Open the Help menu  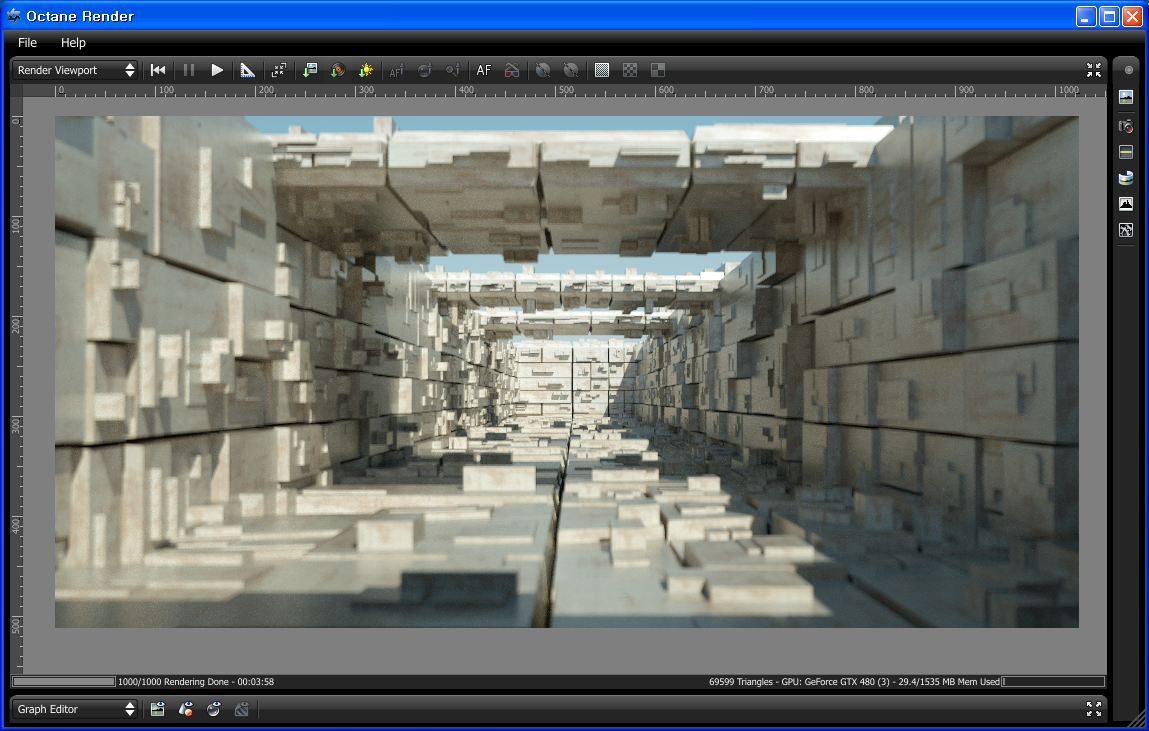73,42
